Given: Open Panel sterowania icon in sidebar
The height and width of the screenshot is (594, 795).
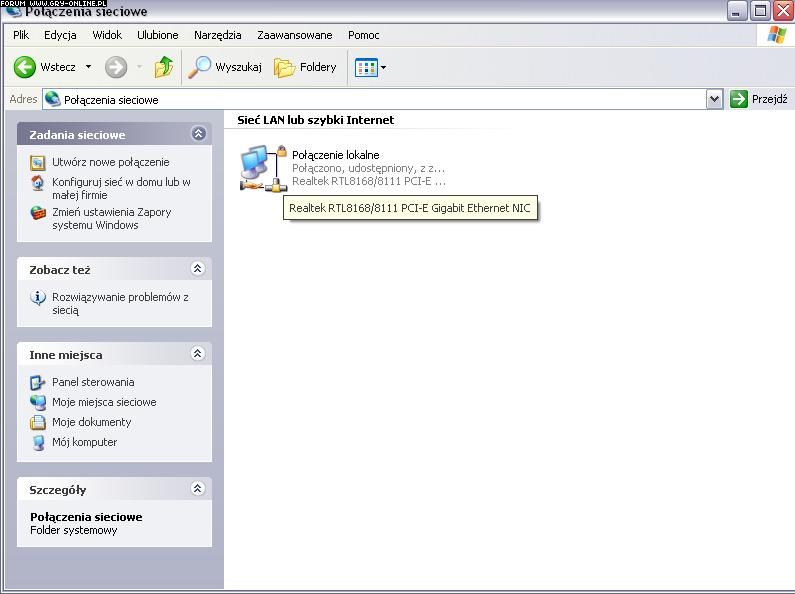Looking at the screenshot, I should point(38,382).
